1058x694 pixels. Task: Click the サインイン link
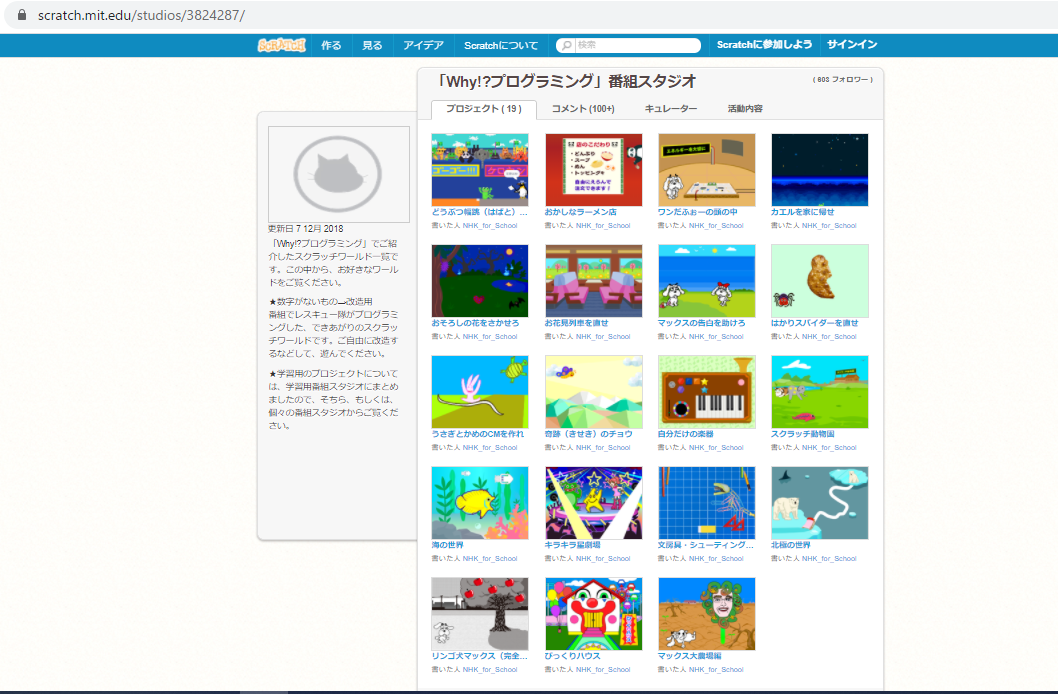[x=851, y=45]
